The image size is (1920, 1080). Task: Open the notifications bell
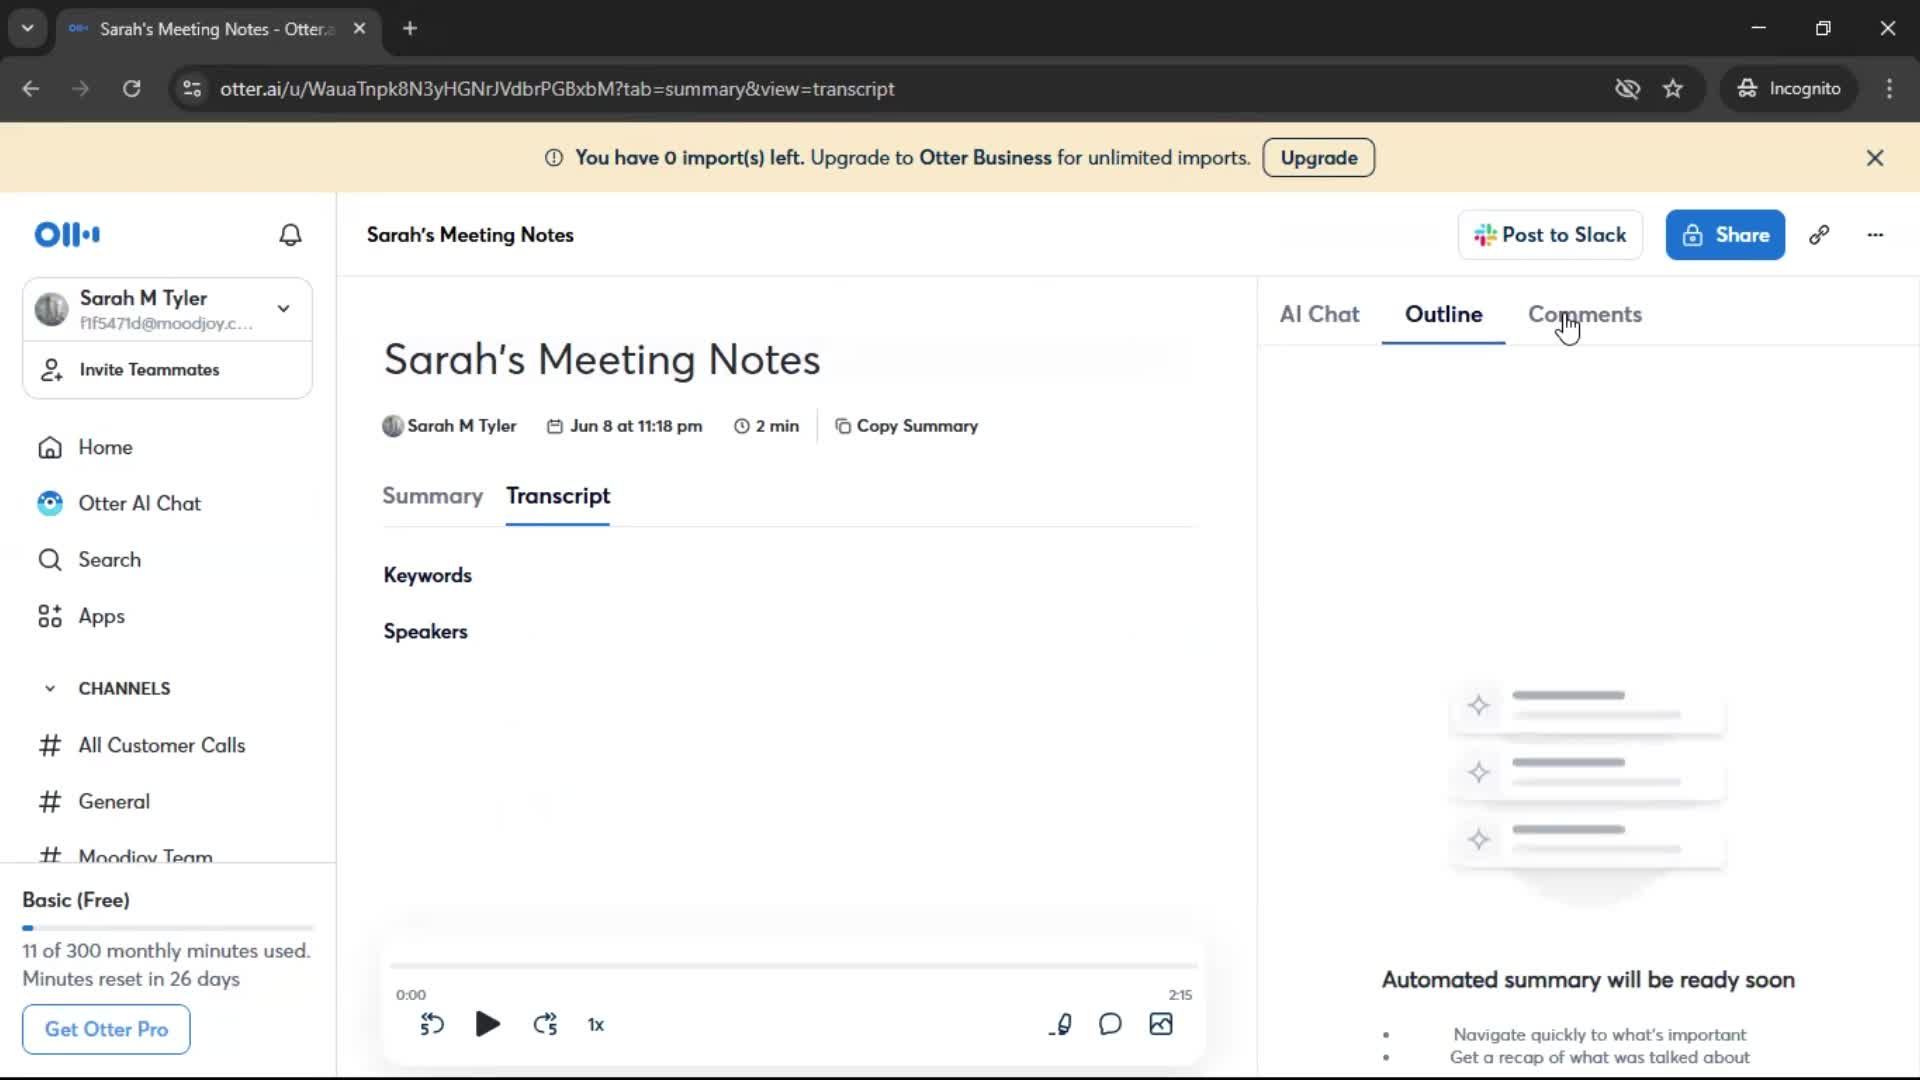click(x=290, y=235)
